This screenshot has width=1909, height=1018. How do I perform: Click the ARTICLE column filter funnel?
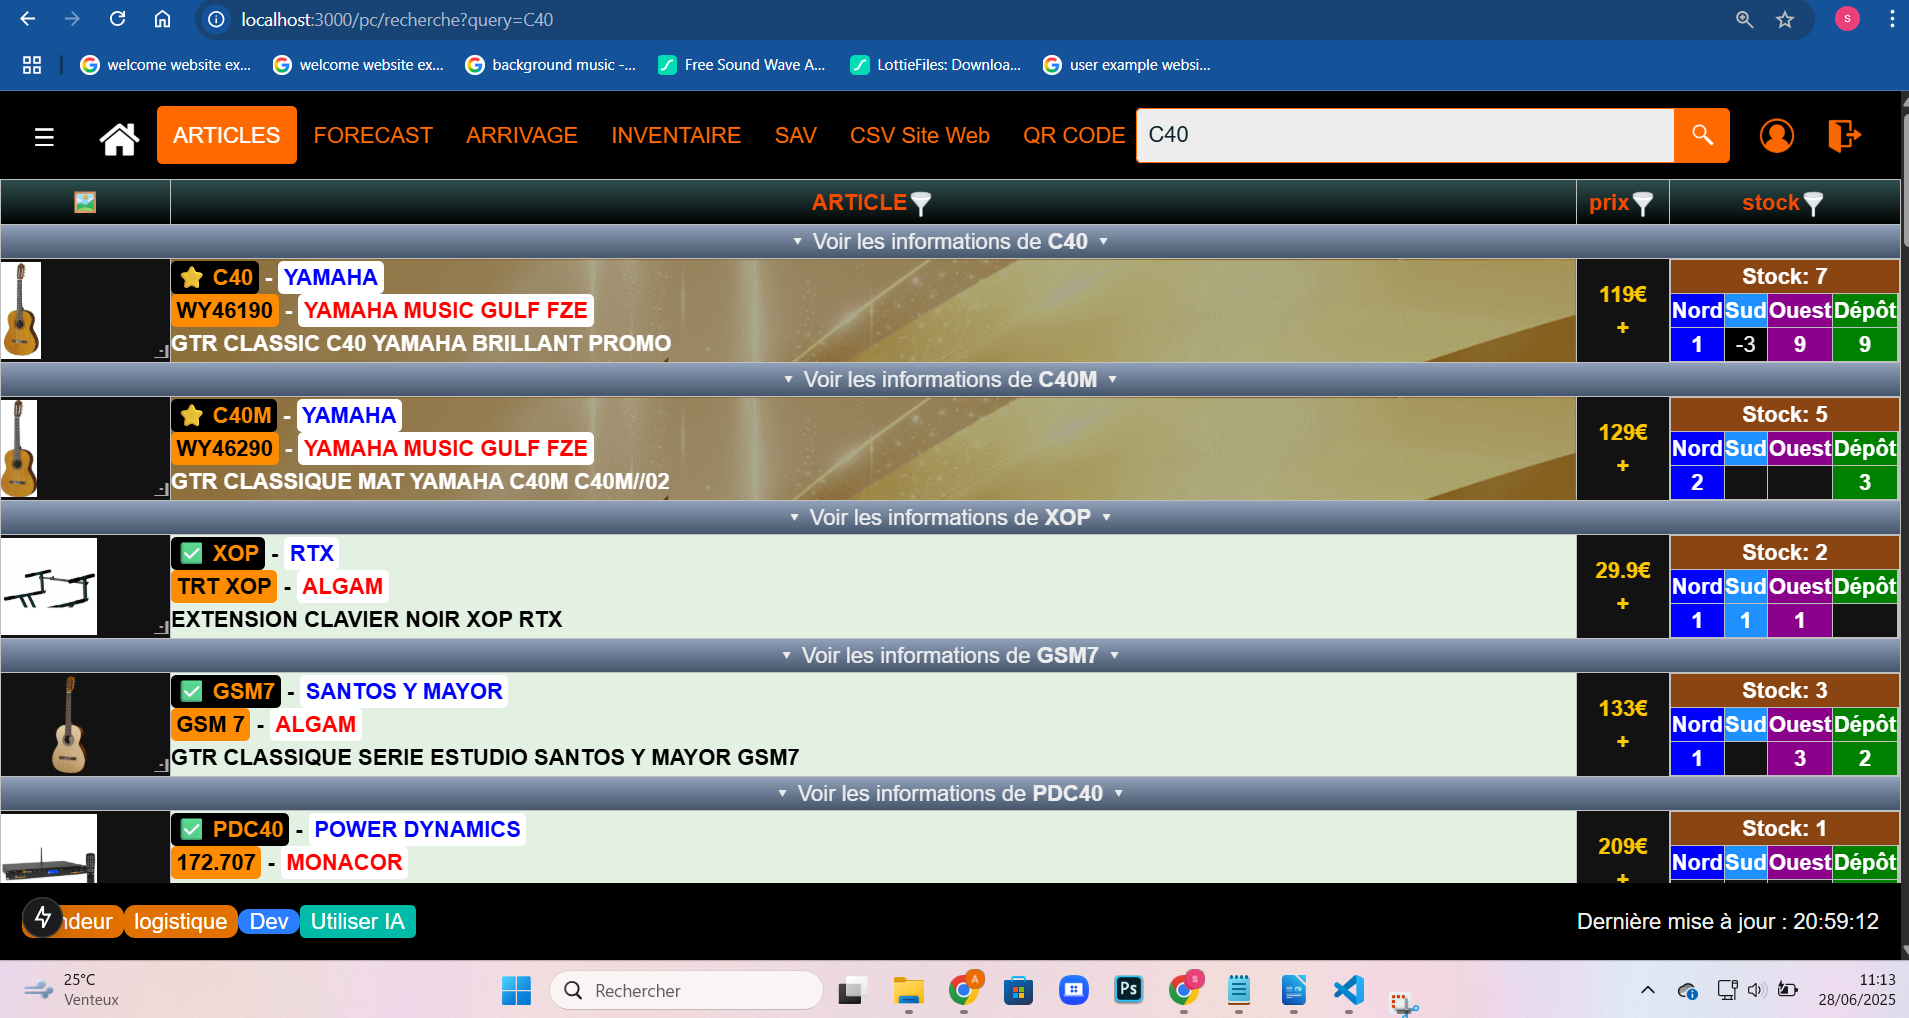pyautogui.click(x=921, y=203)
